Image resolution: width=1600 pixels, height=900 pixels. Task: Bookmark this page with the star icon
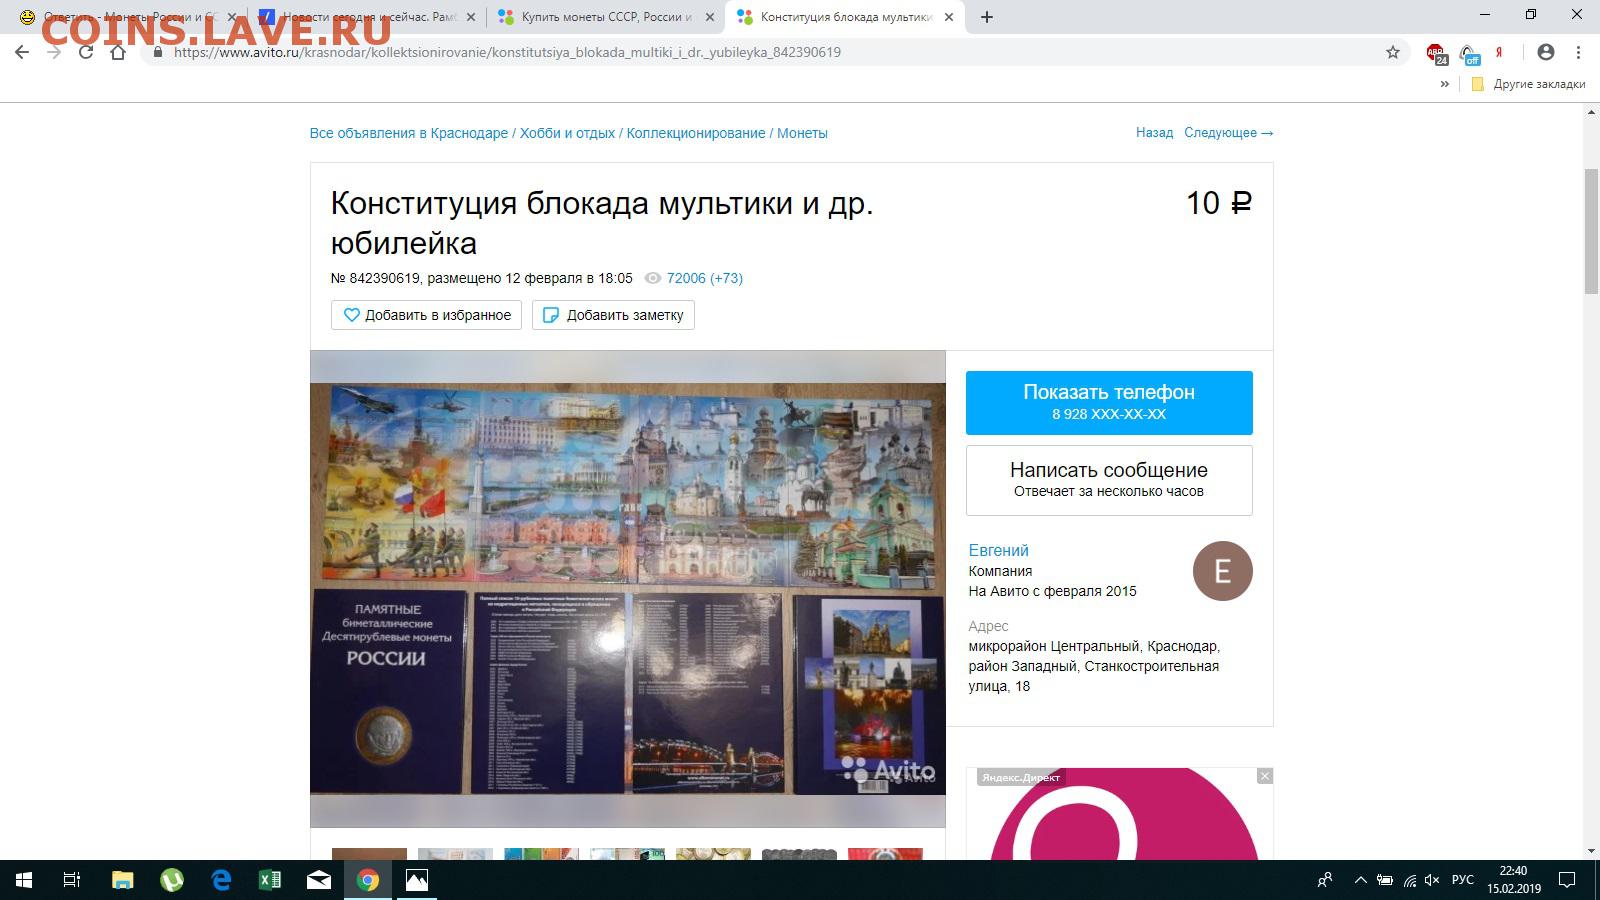coord(1392,52)
